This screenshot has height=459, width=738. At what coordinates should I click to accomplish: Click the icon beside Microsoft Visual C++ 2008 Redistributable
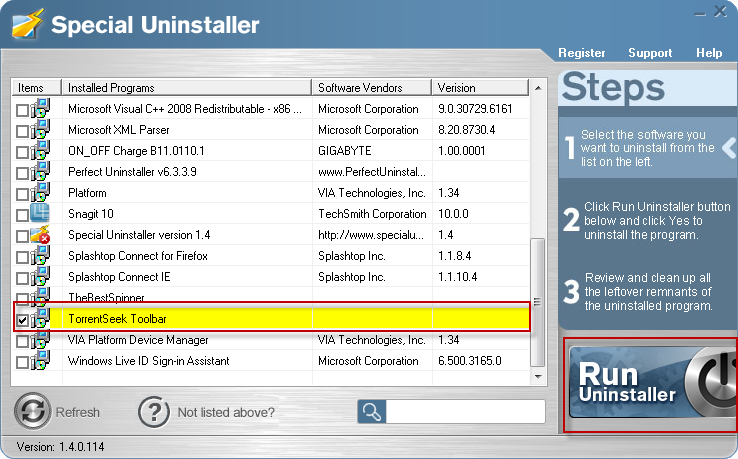40,109
